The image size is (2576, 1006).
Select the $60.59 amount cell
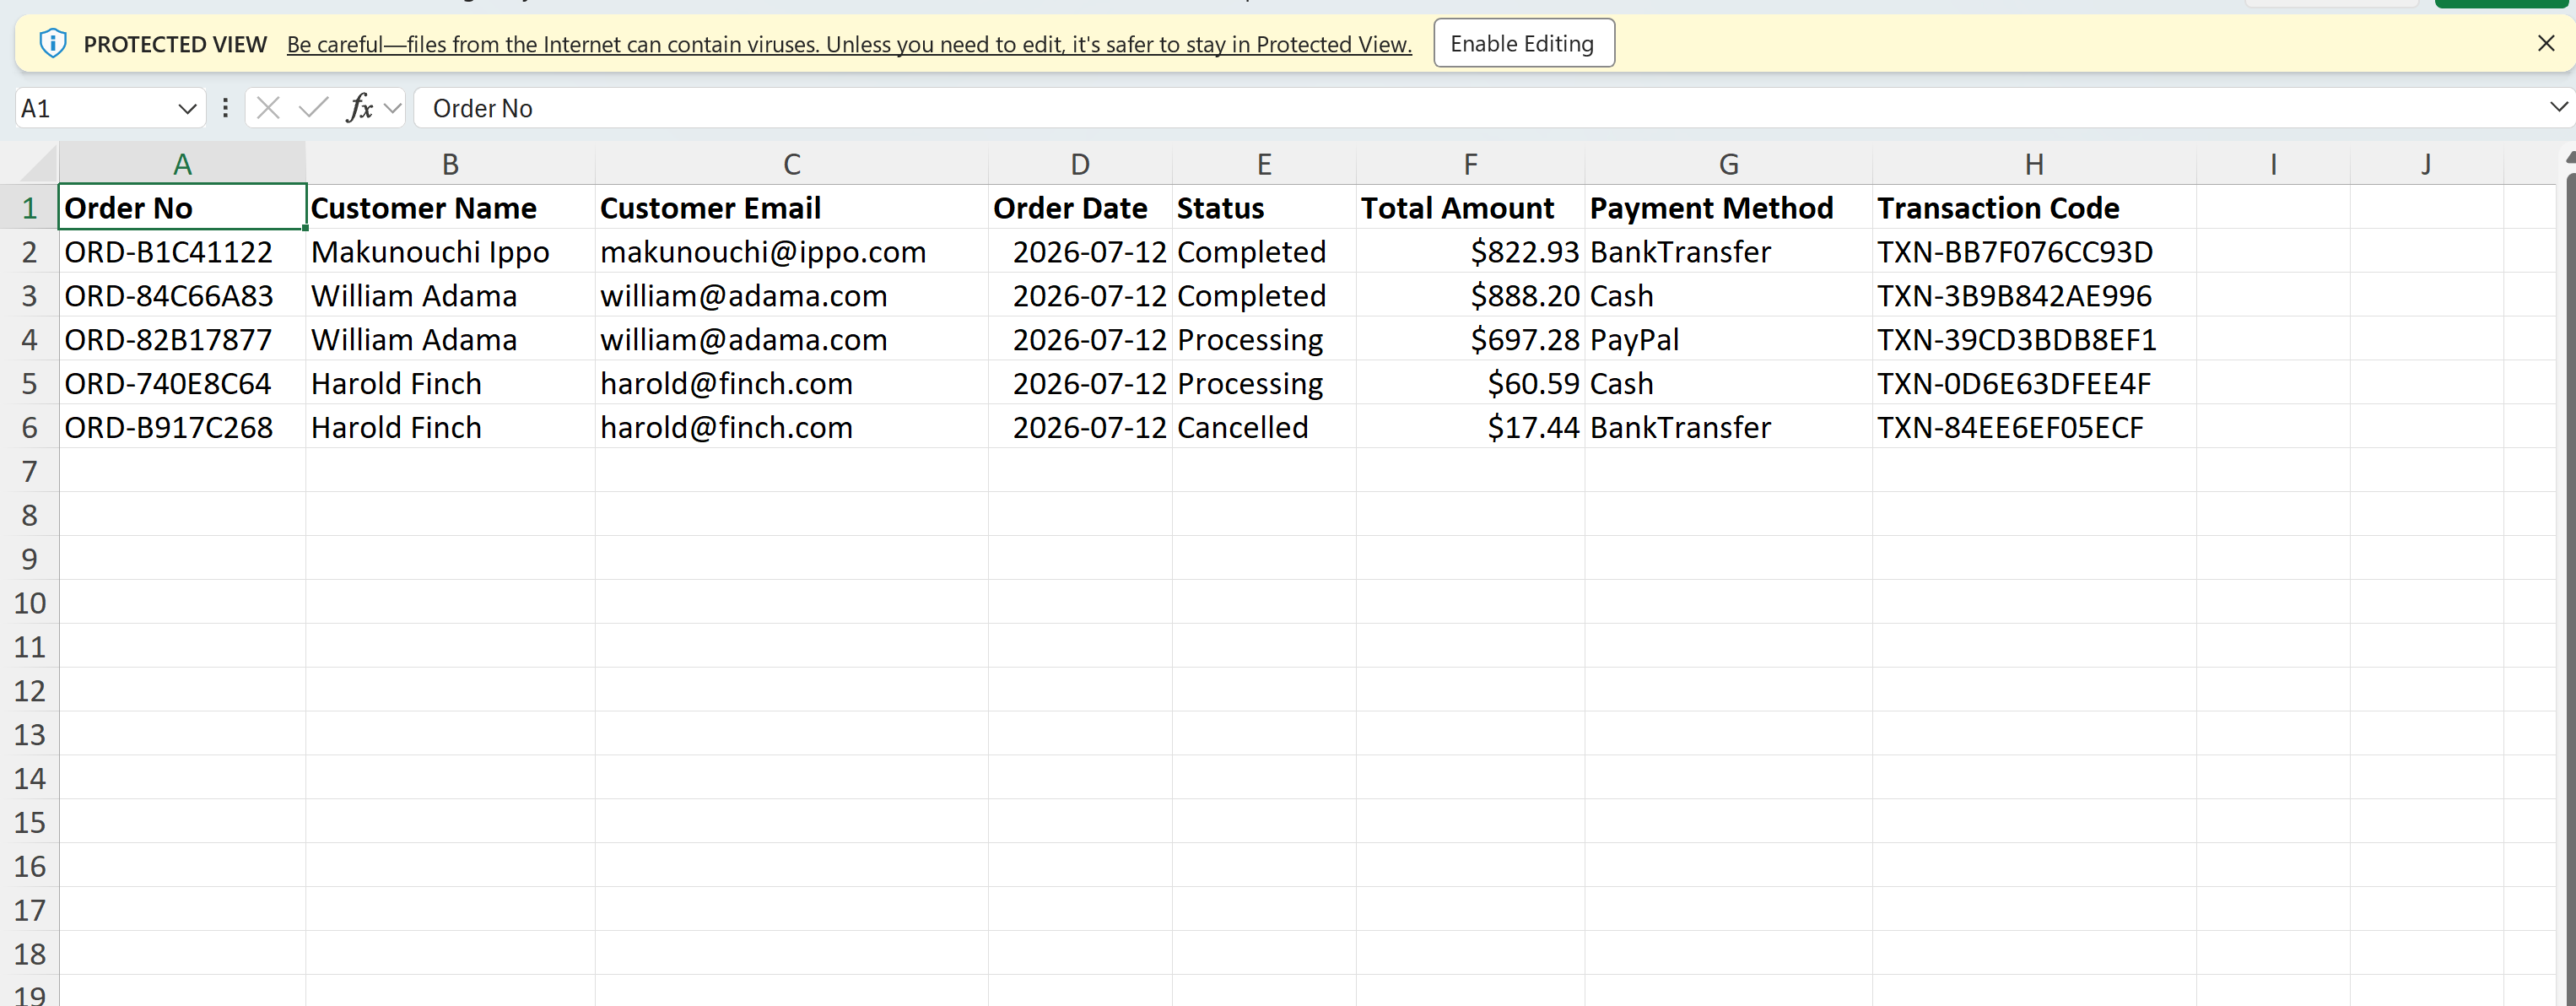tap(1470, 383)
